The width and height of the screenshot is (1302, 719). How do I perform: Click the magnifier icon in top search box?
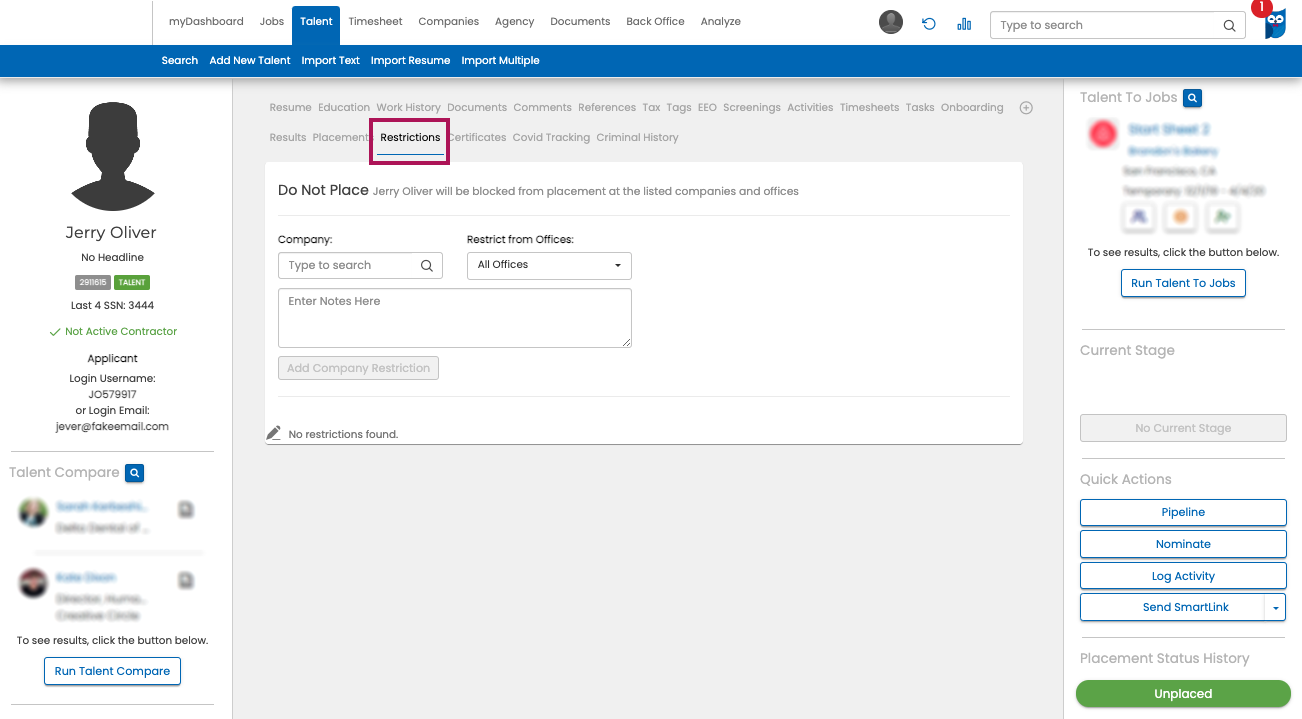coord(1229,26)
